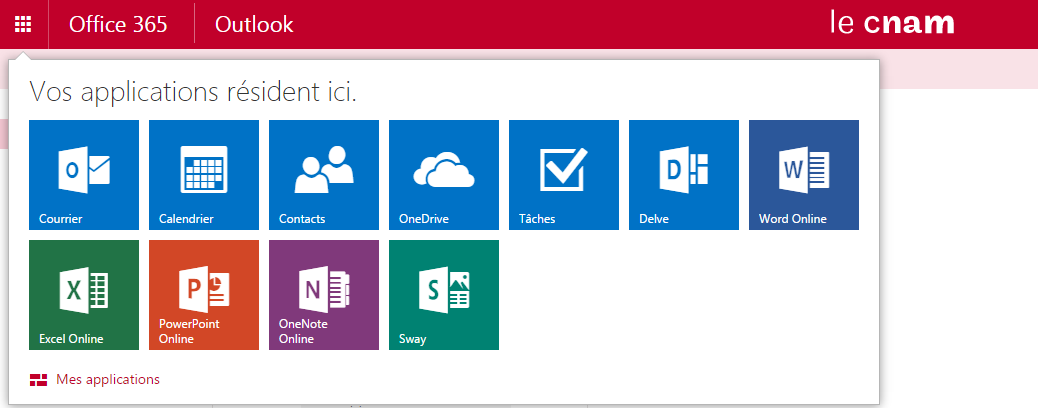This screenshot has height=408, width=1038.
Task: Launch the Excel Online tile
Action: tap(84, 294)
